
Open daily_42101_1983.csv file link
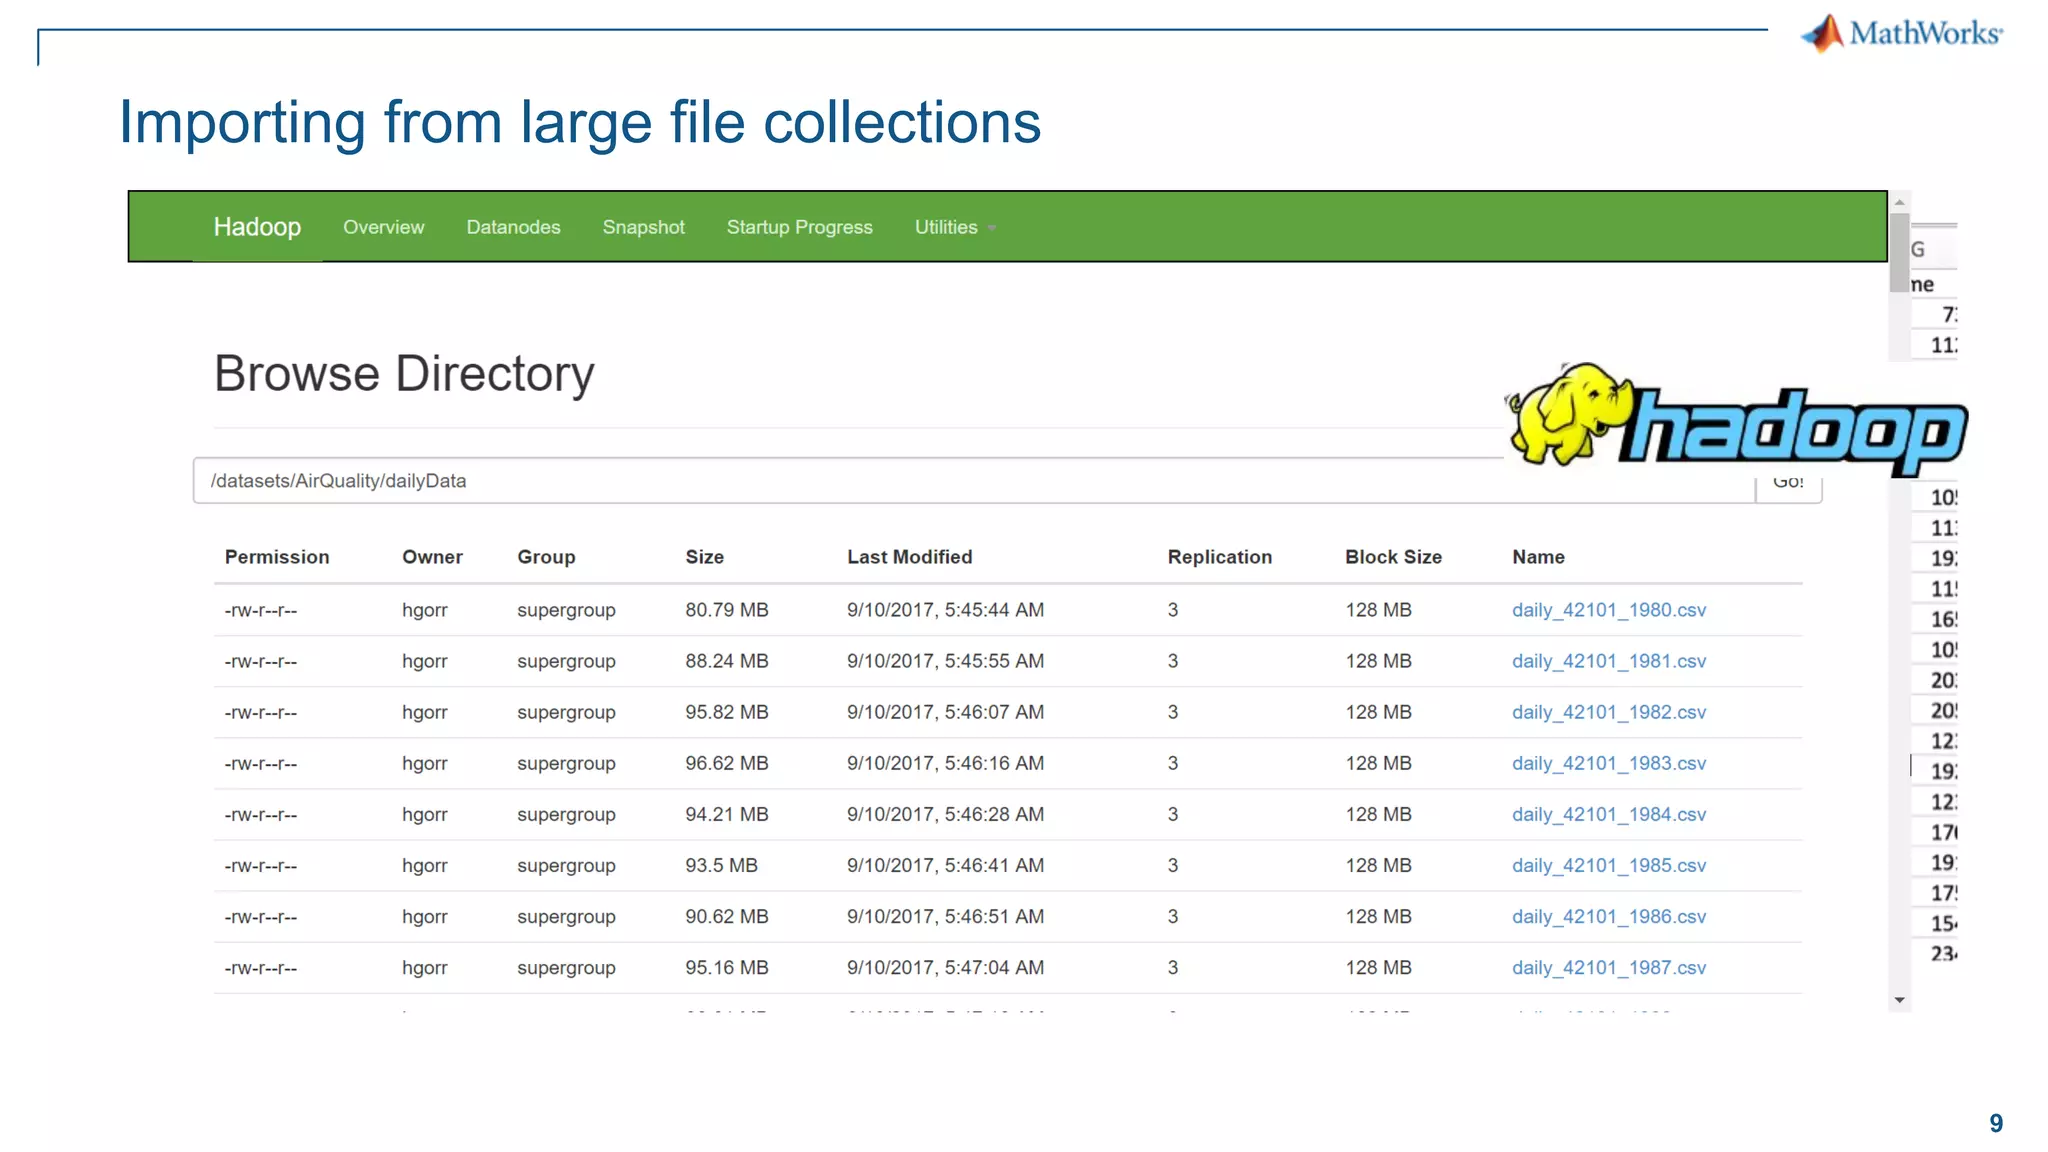click(1609, 763)
